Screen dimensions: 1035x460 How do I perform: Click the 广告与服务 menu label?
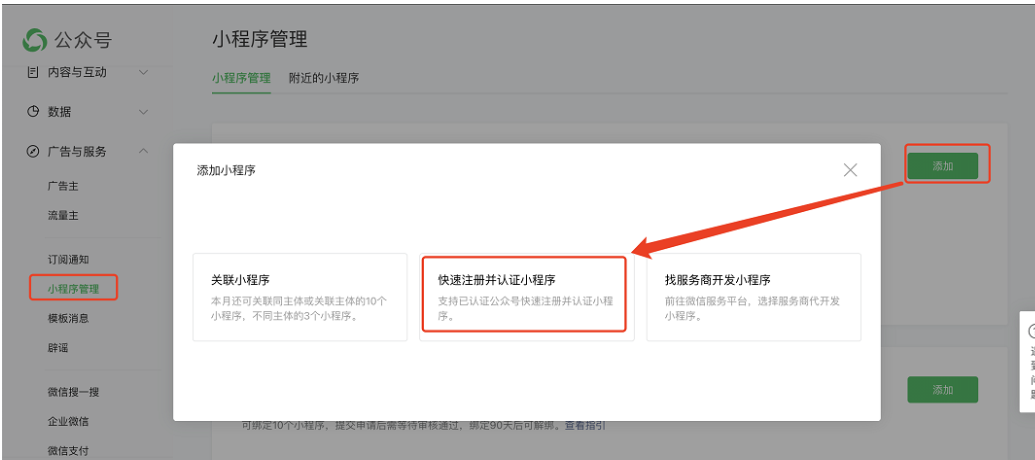pyautogui.click(x=77, y=152)
